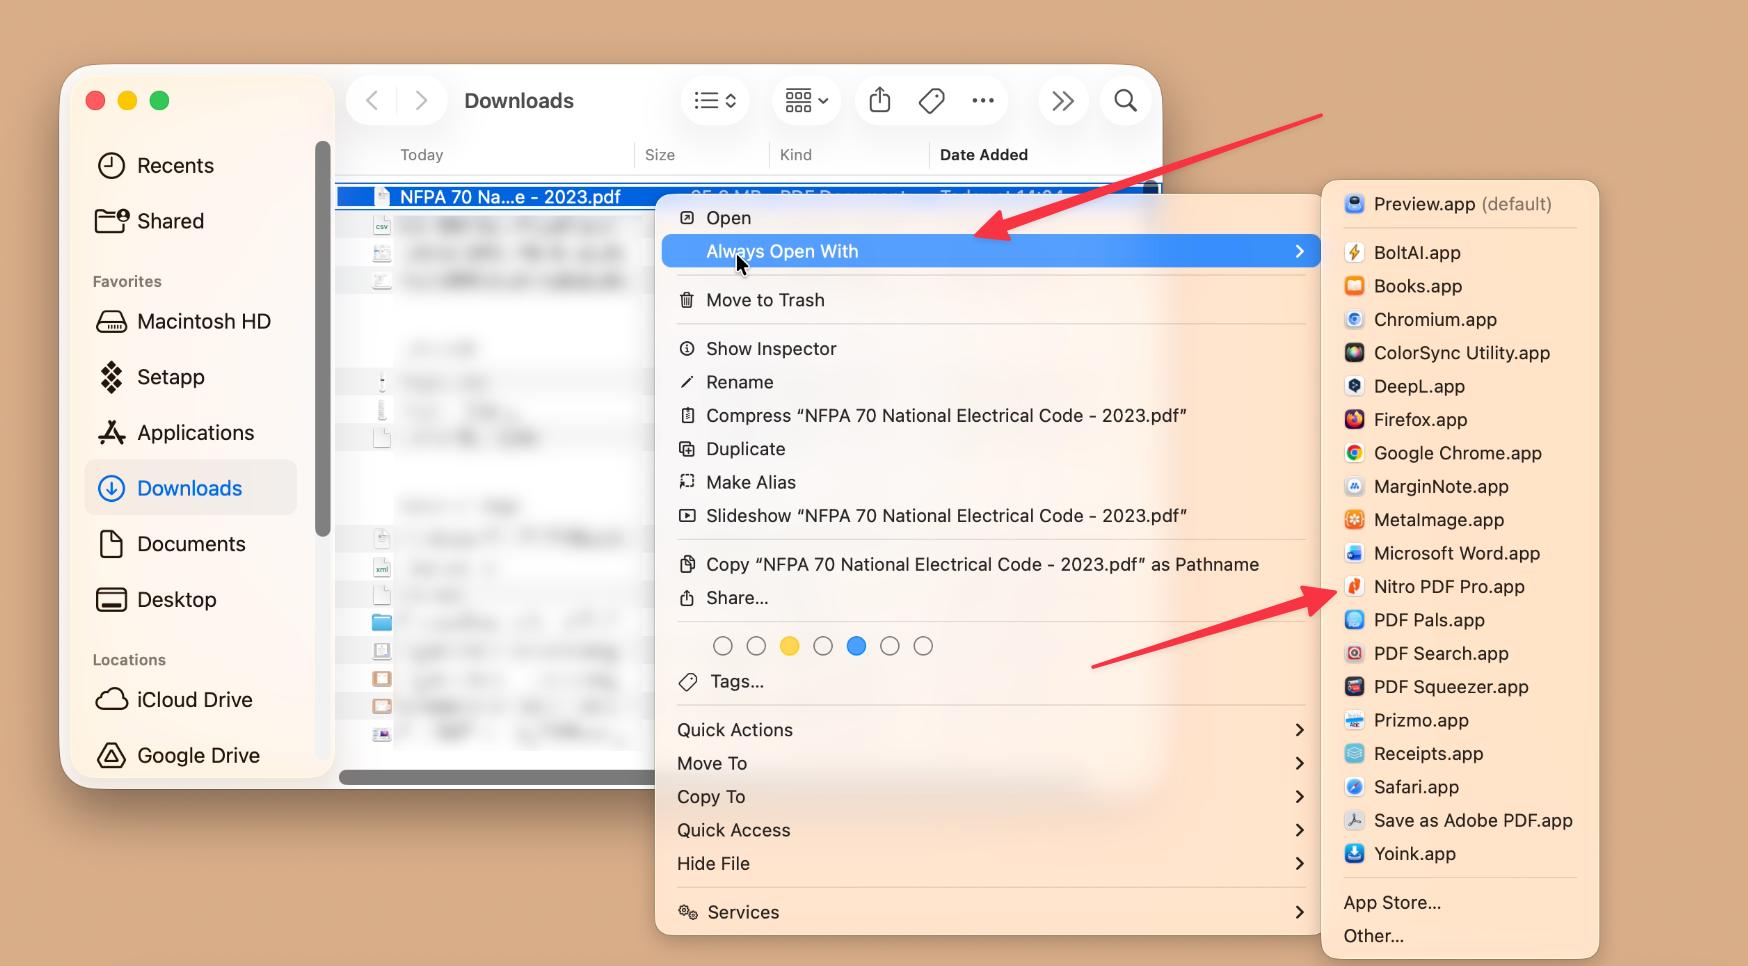Click Other... at the bottom of the app list
1748x966 pixels.
(x=1374, y=936)
